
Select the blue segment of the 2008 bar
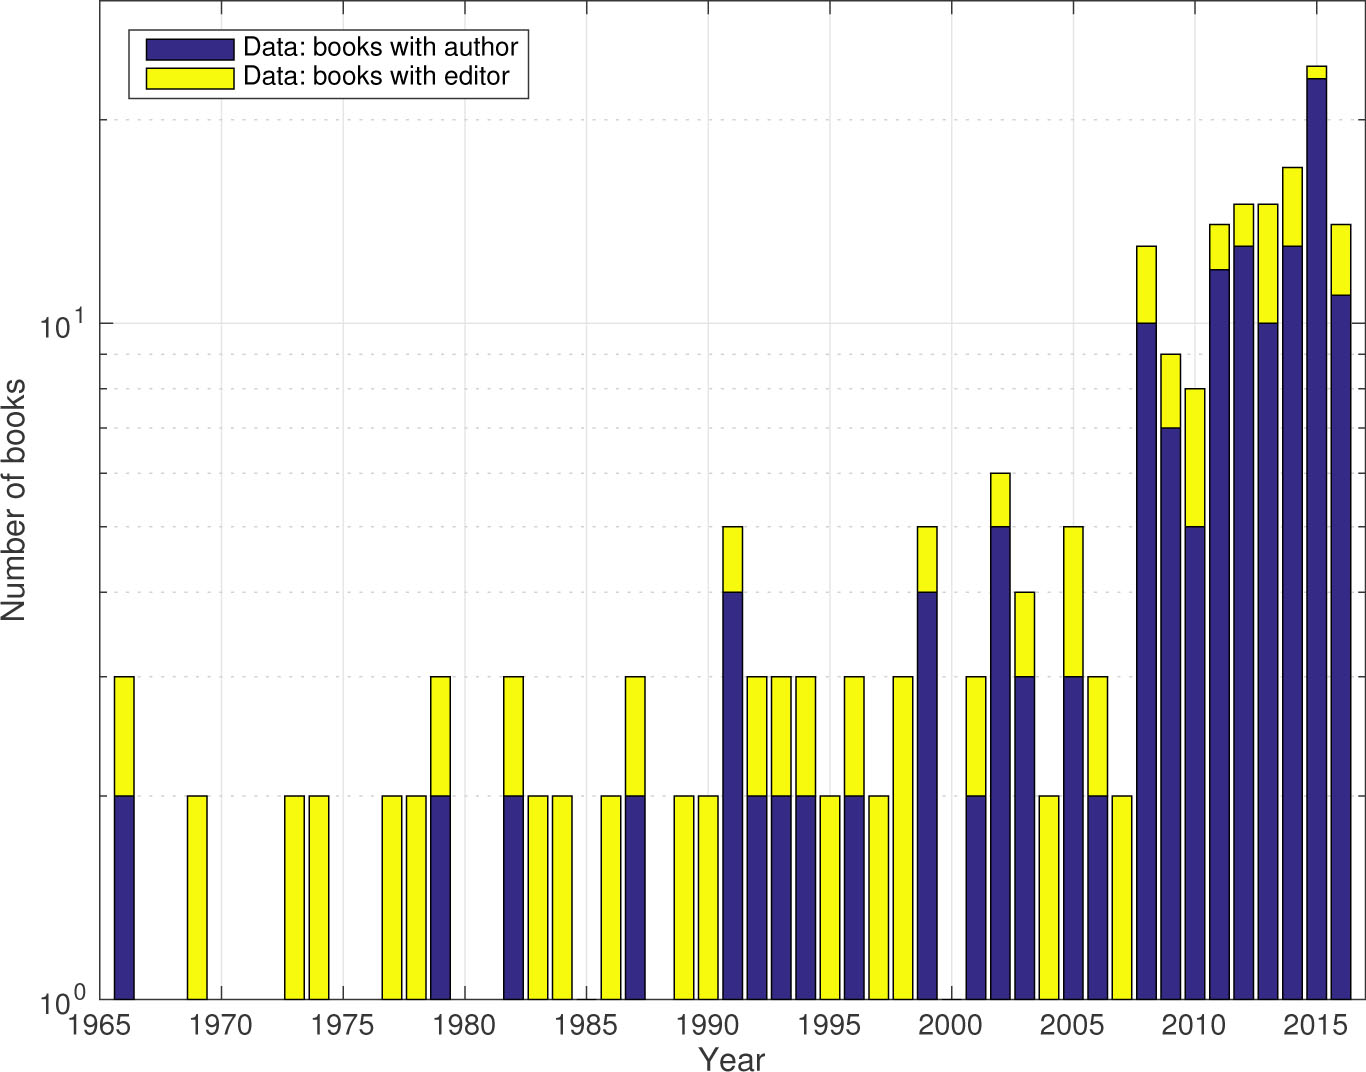point(1146,660)
